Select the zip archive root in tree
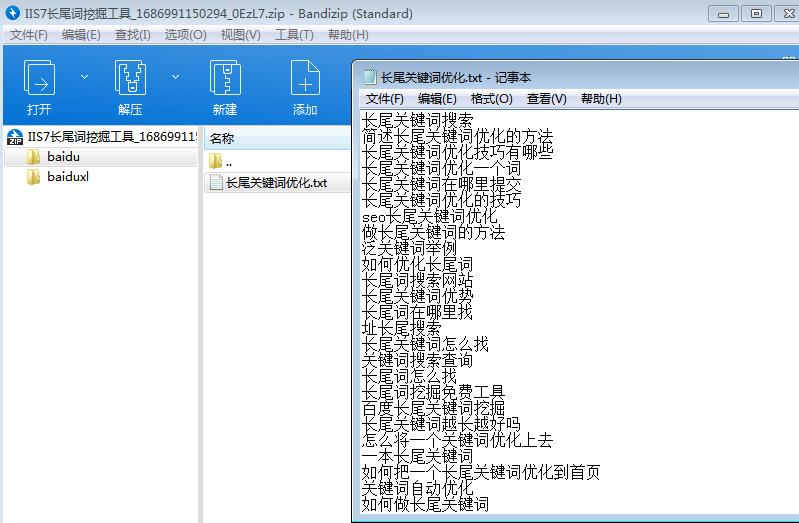 [x=101, y=137]
